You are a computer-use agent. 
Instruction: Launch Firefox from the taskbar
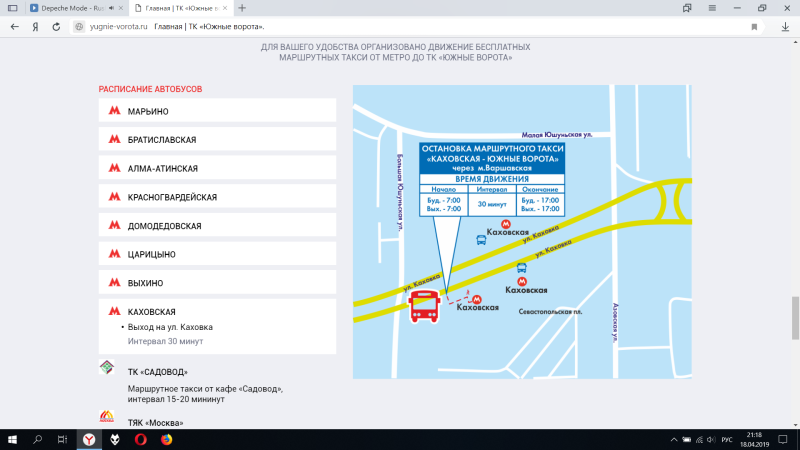tap(166, 439)
